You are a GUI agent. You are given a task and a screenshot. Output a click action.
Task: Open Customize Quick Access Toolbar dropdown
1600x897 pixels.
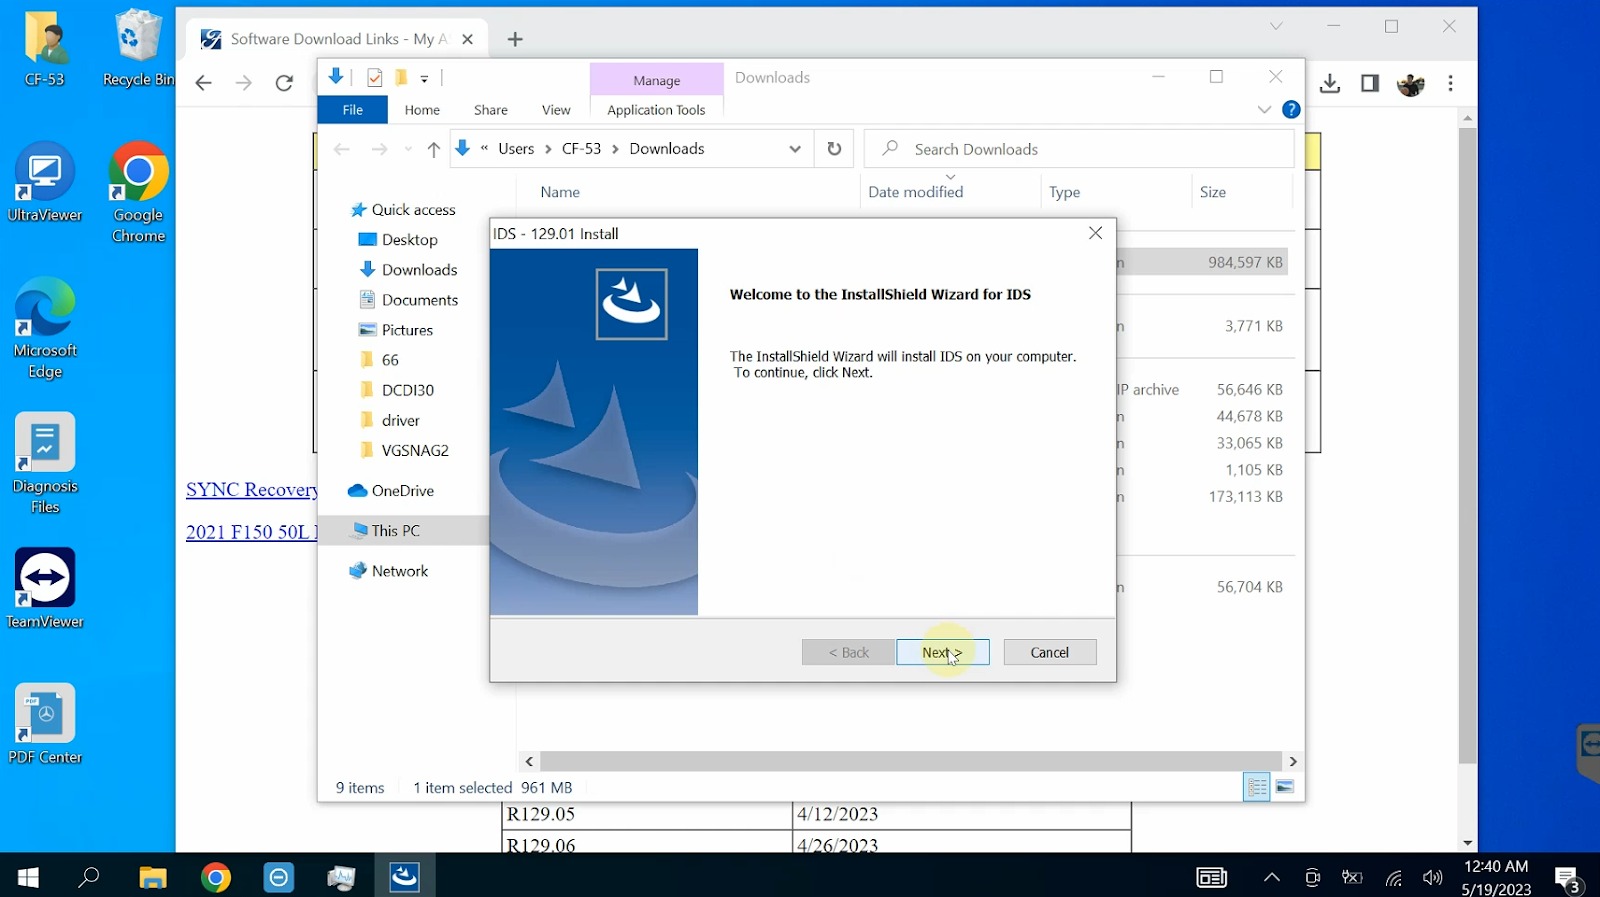tap(425, 78)
